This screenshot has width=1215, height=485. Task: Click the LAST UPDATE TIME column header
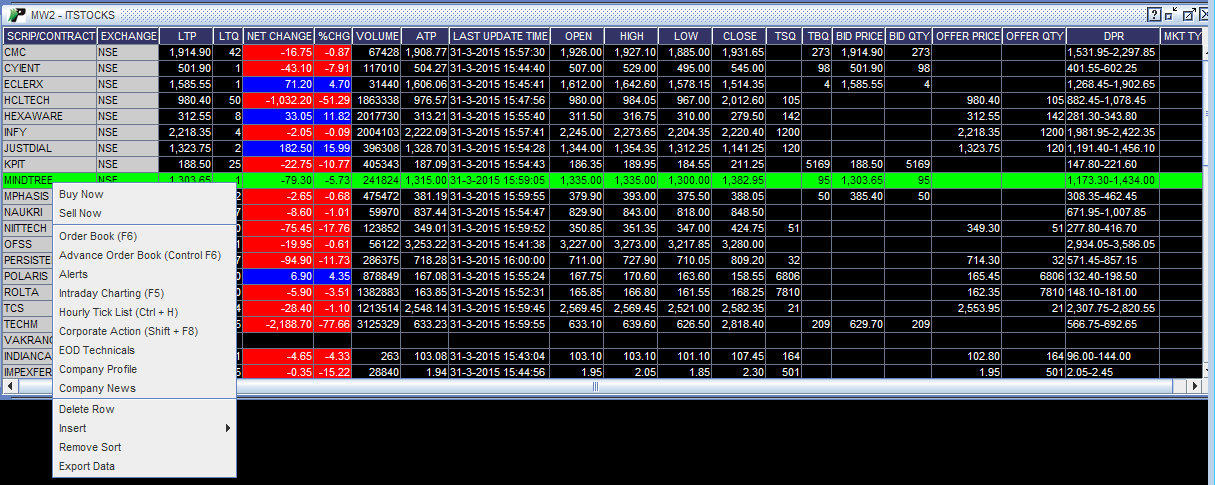coord(499,36)
